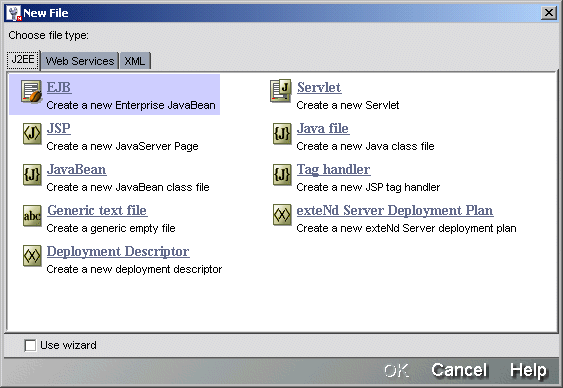Switch to the Web Services tab
This screenshot has height=388, width=563.
(80, 61)
